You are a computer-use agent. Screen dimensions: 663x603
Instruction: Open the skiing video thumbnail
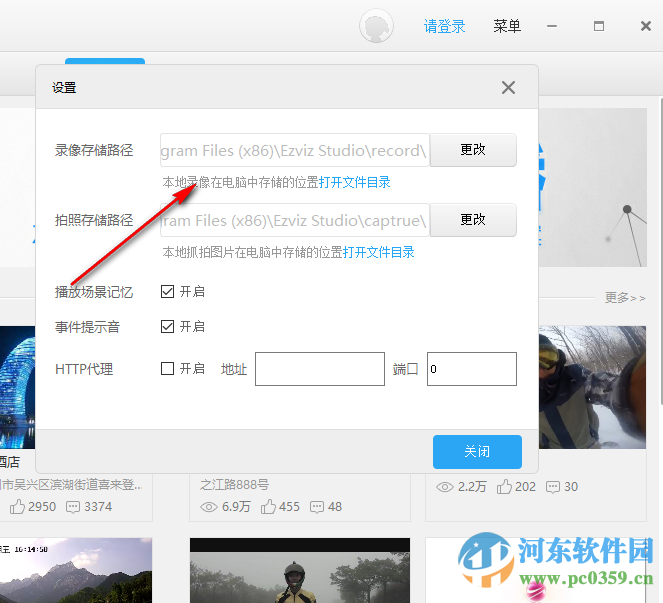click(592, 387)
